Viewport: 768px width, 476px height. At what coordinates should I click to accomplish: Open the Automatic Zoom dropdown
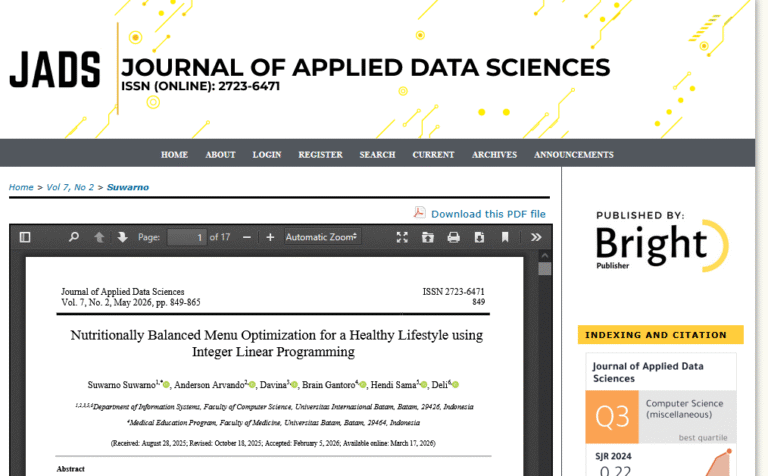tap(322, 237)
